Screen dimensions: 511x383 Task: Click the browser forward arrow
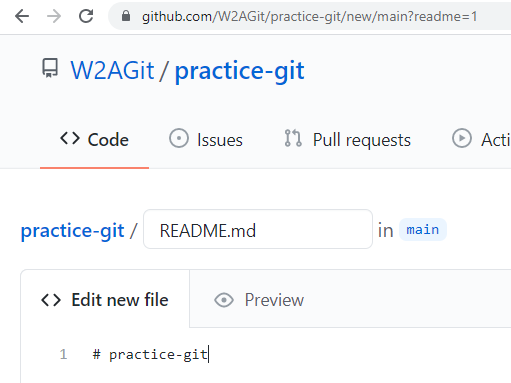tap(54, 16)
